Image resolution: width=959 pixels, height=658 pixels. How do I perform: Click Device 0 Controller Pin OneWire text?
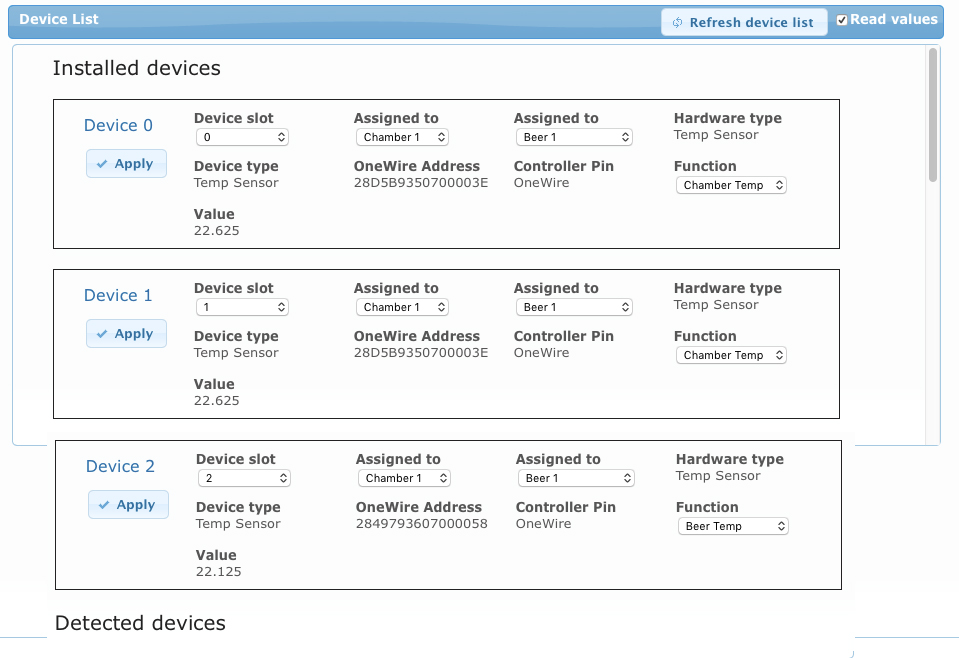(x=541, y=183)
